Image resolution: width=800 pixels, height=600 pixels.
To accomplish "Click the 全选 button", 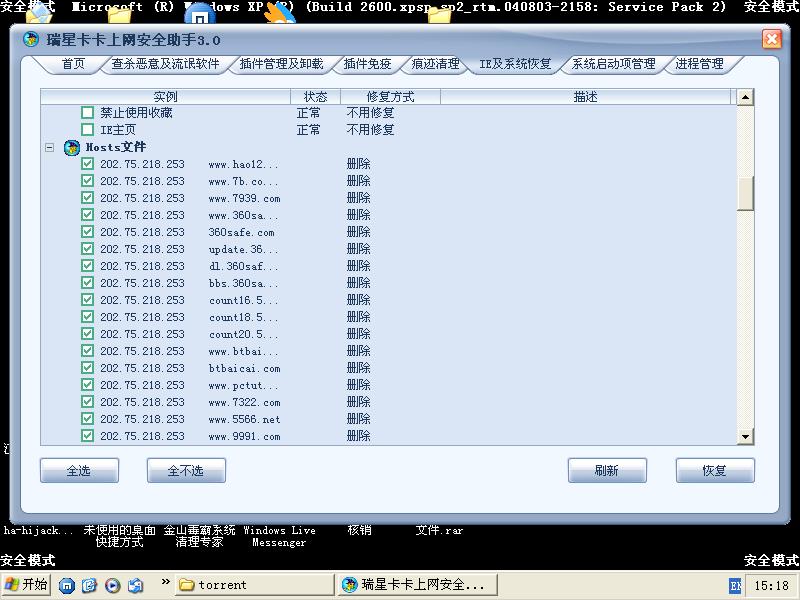I will click(79, 470).
